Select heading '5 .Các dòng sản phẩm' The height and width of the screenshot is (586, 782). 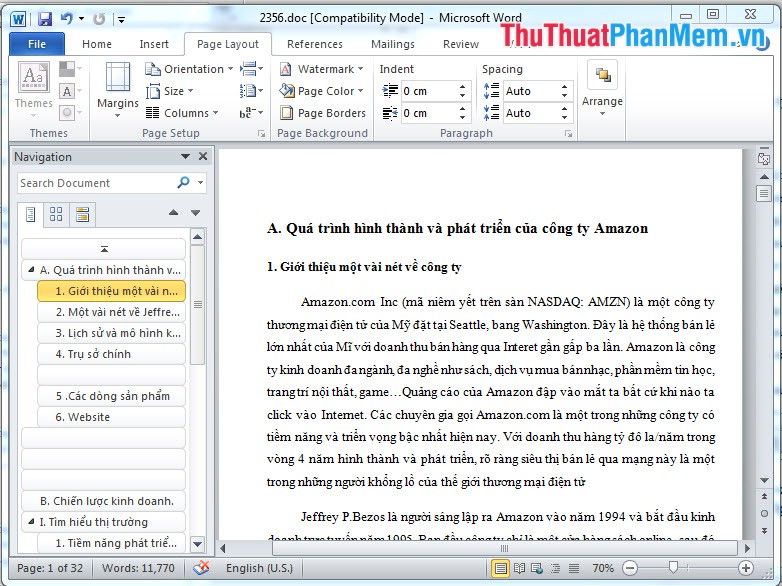click(x=111, y=396)
